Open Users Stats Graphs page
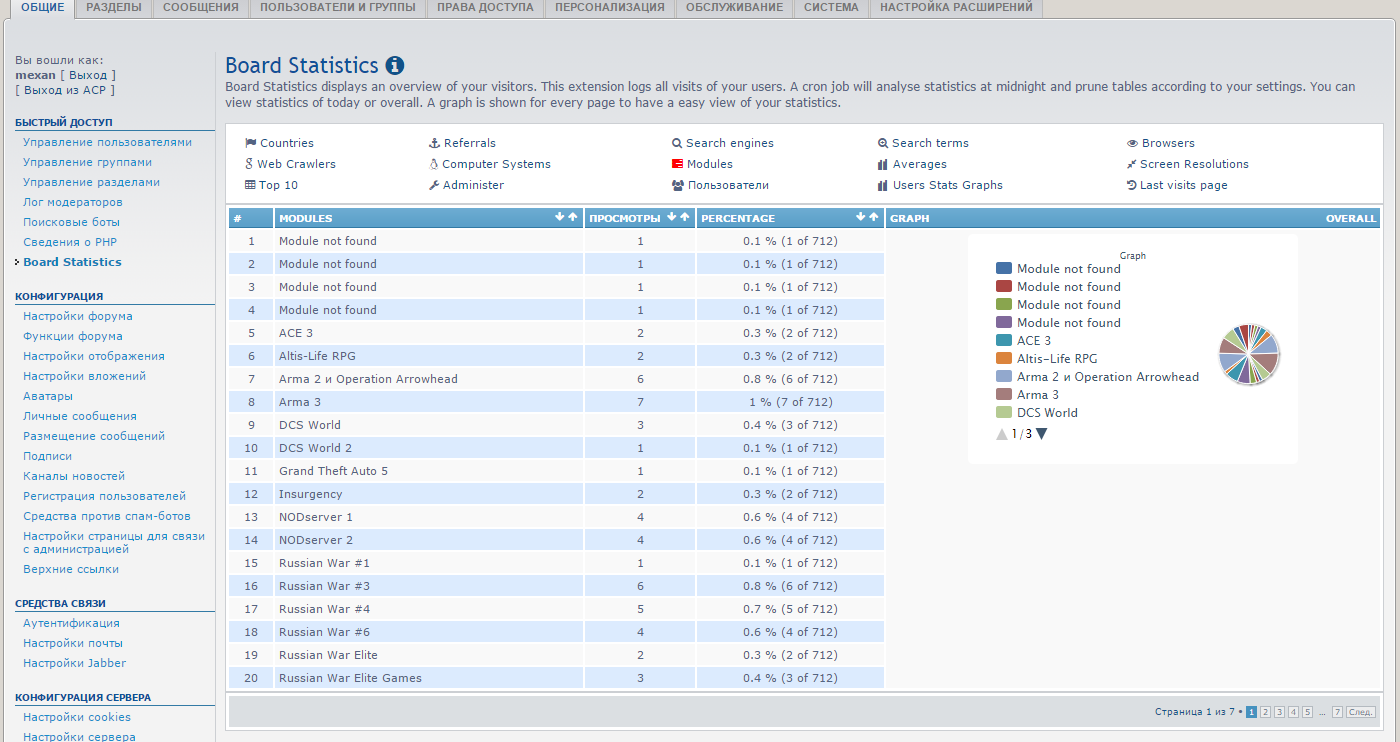 click(x=946, y=185)
